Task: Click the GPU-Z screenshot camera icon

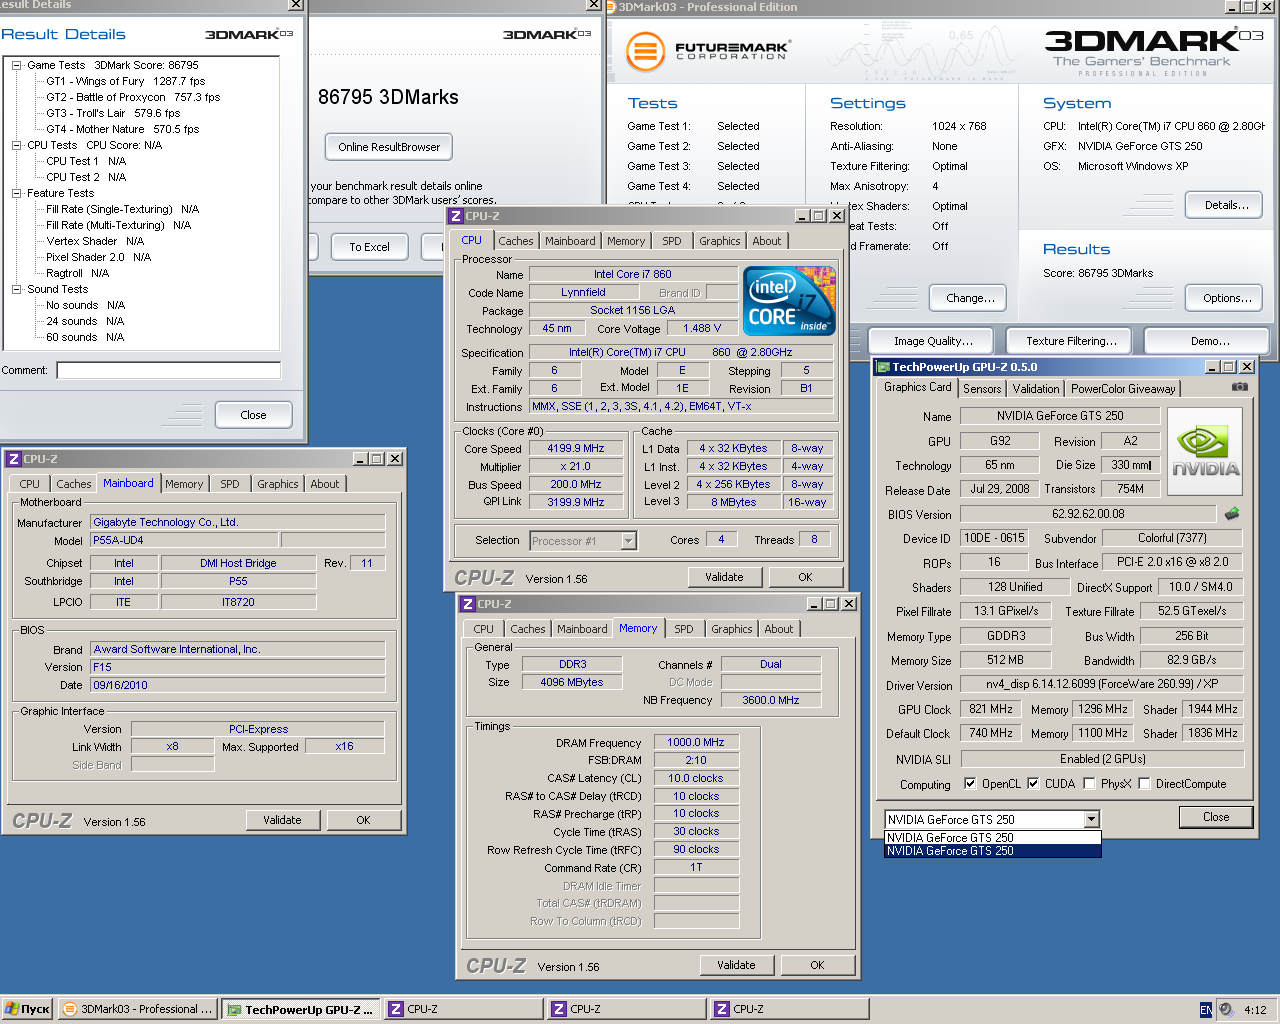Action: (x=1239, y=387)
